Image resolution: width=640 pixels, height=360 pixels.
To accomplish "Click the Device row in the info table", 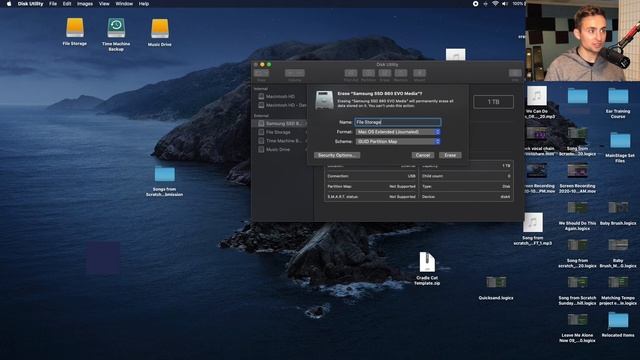I will [466, 197].
